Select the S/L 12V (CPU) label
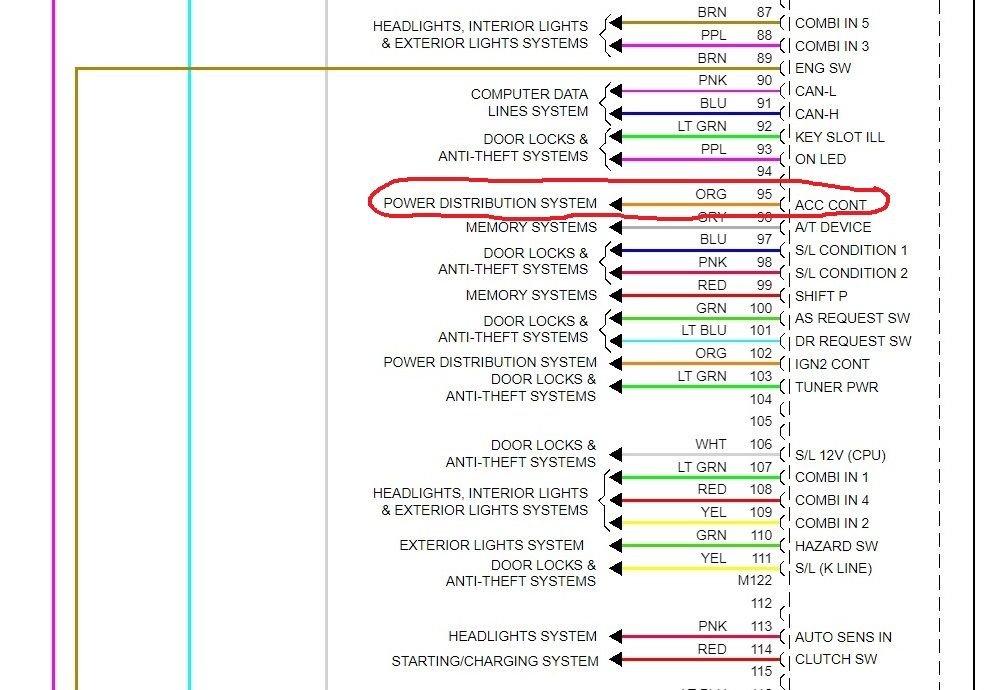Screen dimensions: 990x690 (x=840, y=455)
